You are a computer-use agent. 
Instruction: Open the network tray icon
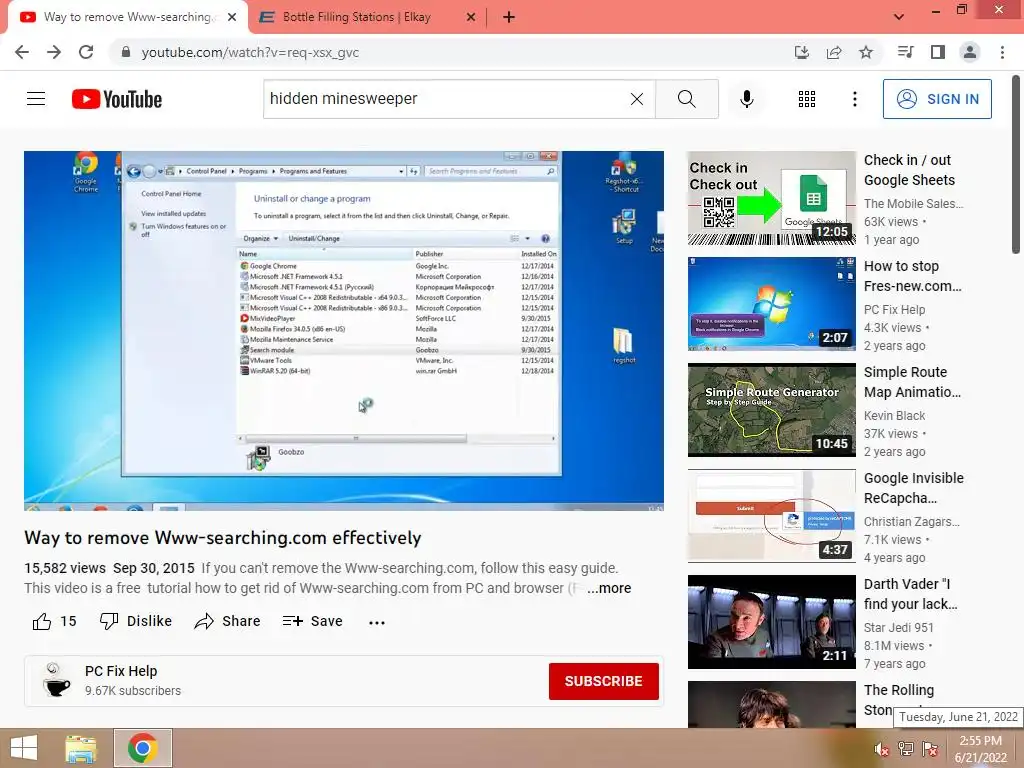point(906,749)
